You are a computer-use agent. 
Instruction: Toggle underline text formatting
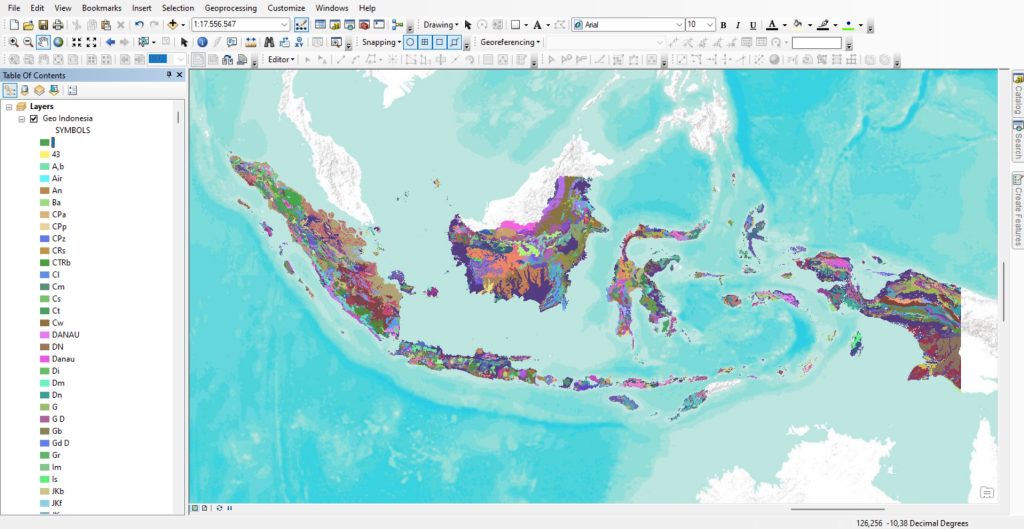[753, 25]
